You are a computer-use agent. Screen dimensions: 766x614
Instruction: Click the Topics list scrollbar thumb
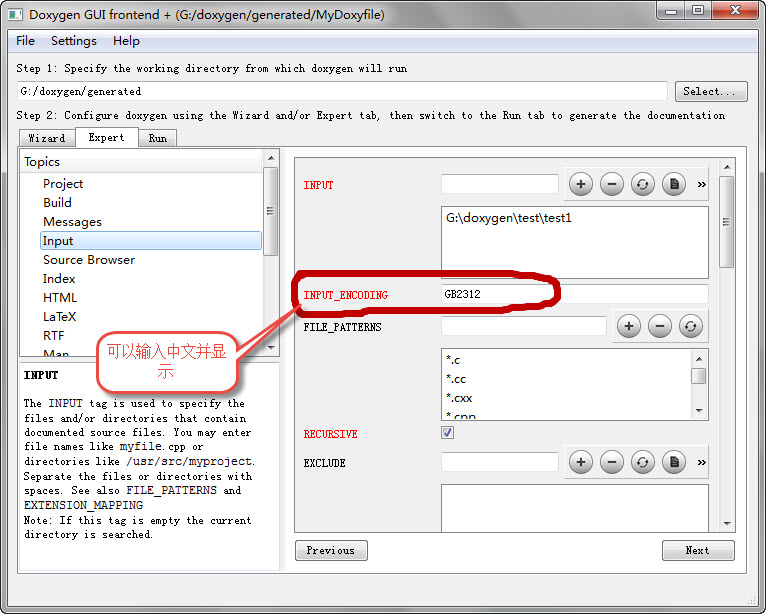(x=271, y=211)
